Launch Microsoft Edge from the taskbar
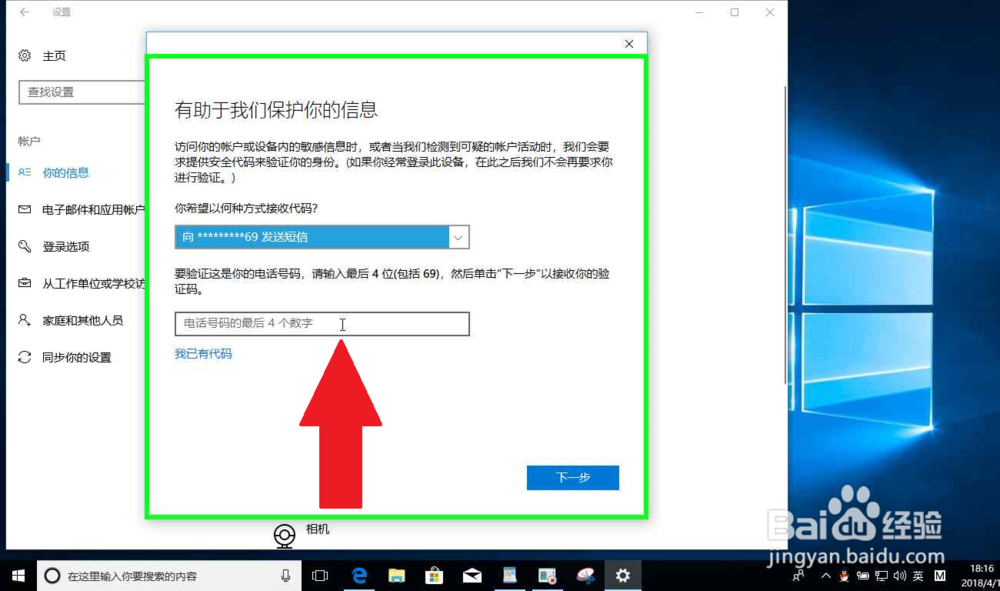The width and height of the screenshot is (1000, 591). tap(359, 575)
